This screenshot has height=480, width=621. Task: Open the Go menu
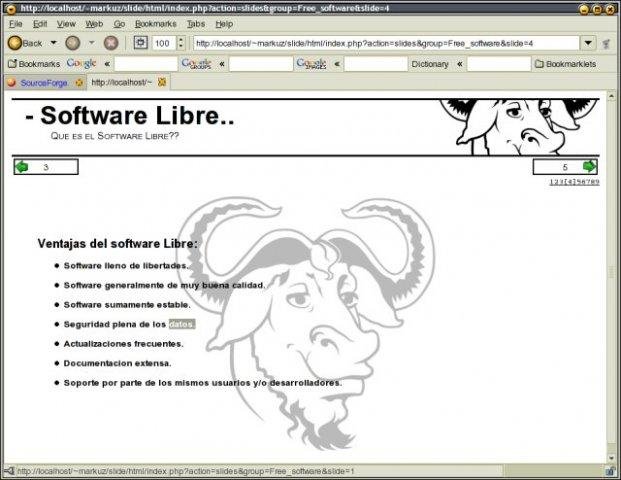119,24
